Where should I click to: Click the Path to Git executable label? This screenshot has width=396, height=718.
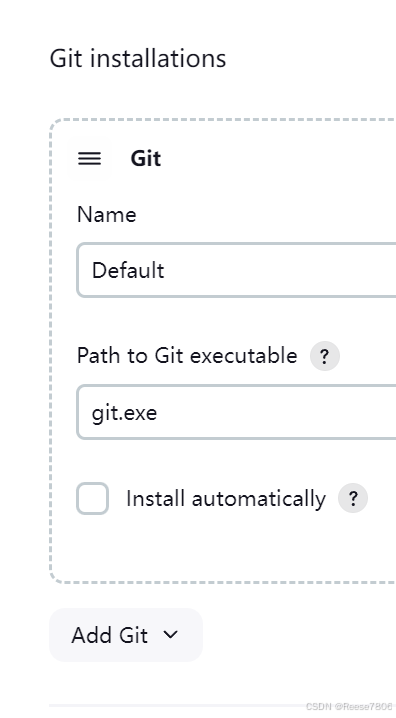point(187,356)
